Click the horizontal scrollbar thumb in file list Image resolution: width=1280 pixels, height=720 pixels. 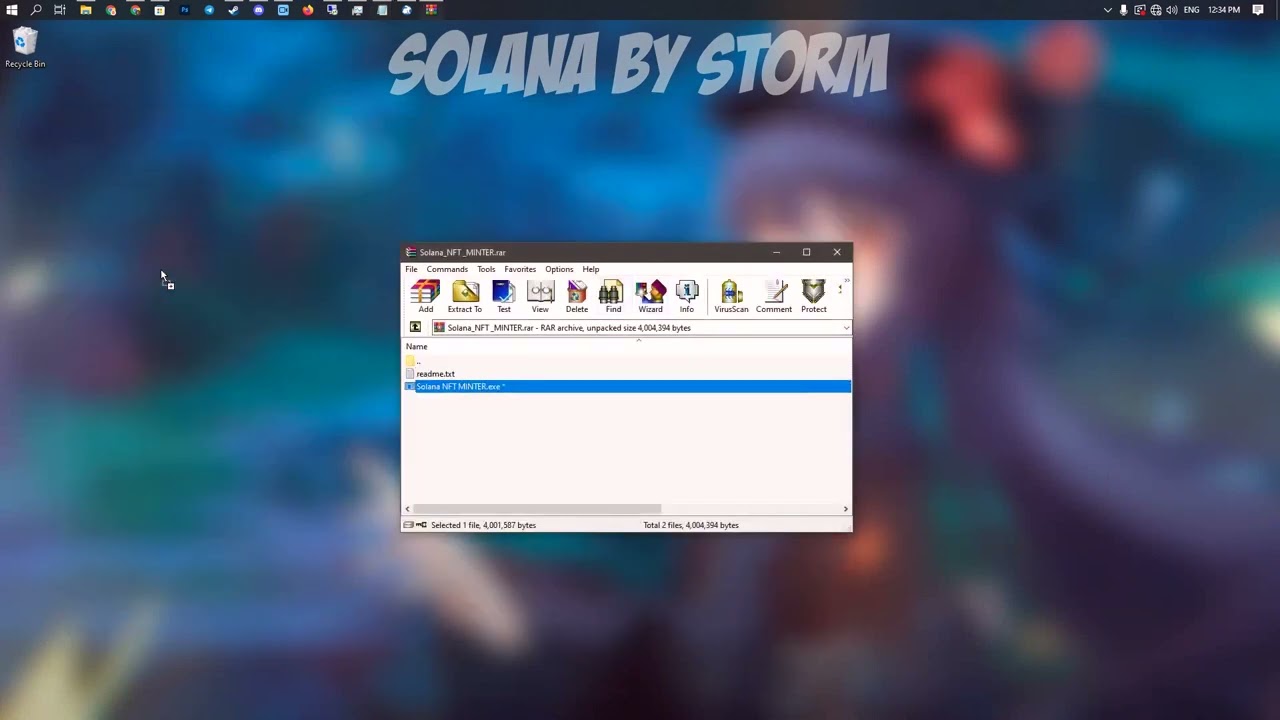(537, 509)
